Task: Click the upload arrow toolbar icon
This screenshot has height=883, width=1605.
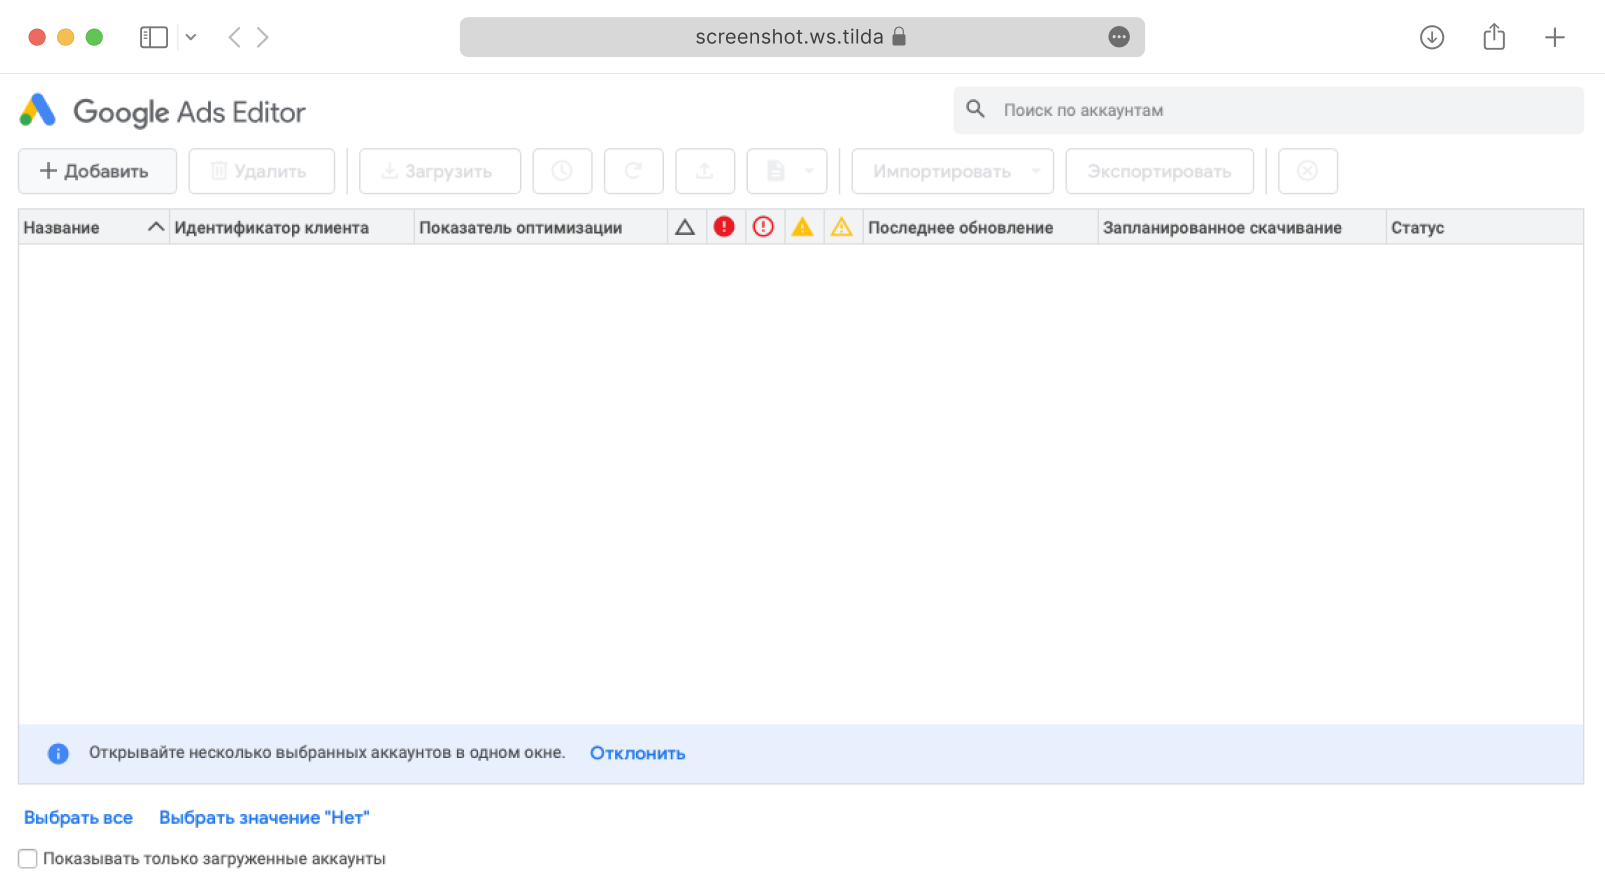Action: (x=705, y=171)
